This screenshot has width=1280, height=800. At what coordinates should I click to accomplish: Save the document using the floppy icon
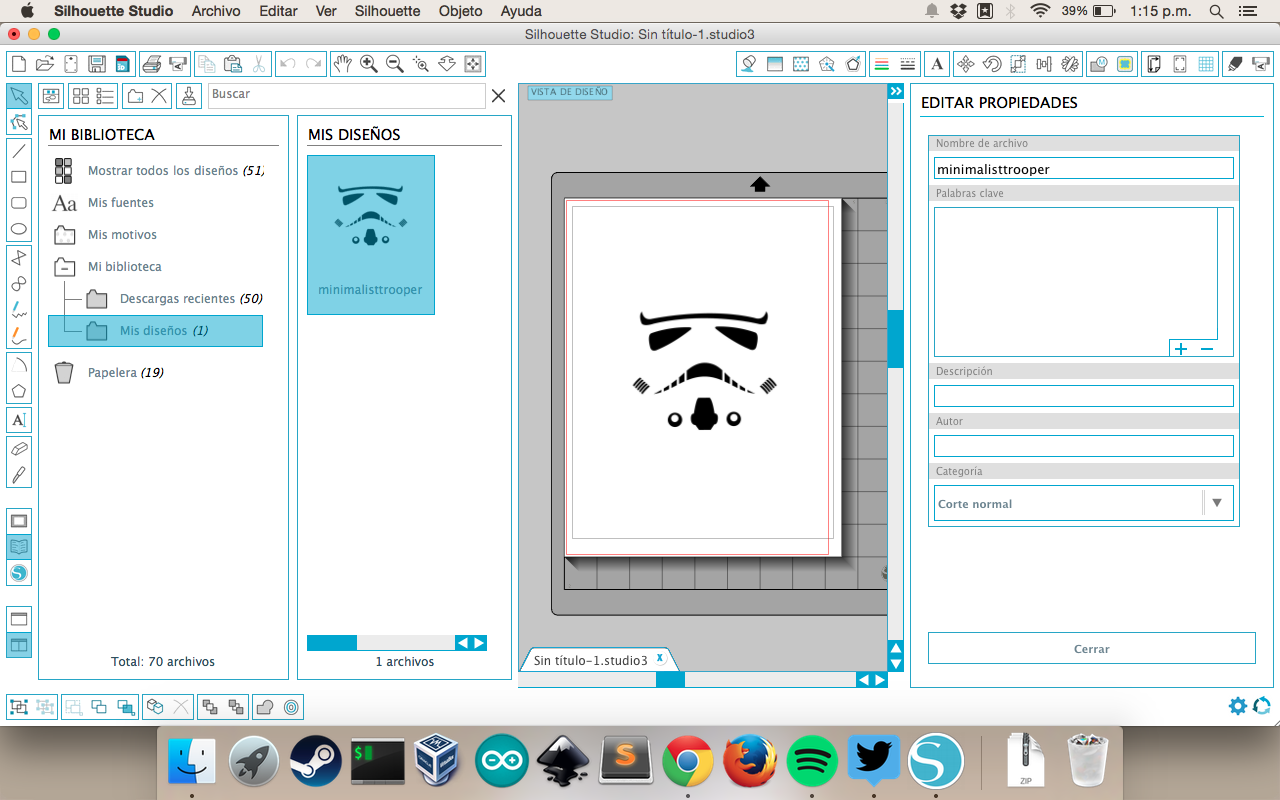(x=97, y=64)
